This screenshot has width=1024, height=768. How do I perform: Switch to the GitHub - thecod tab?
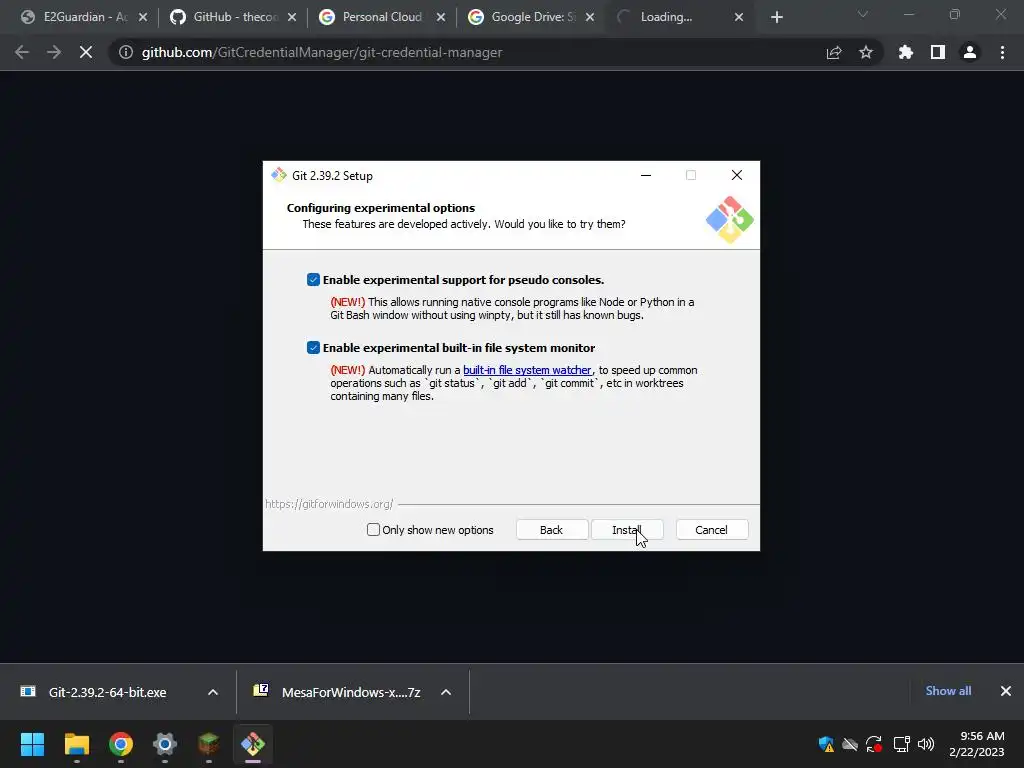click(234, 17)
